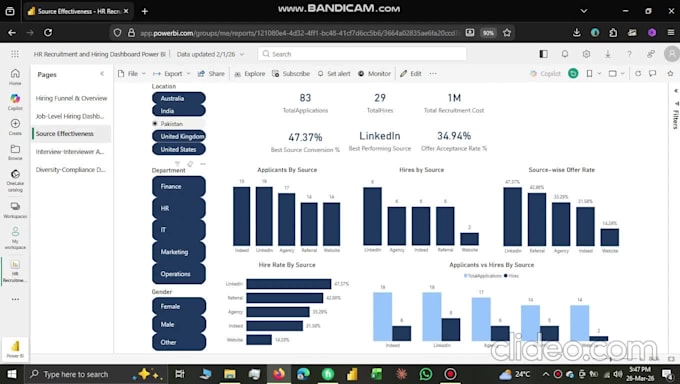The width and height of the screenshot is (680, 384).
Task: Open the Home icon in left navigation
Action: pyautogui.click(x=15, y=76)
